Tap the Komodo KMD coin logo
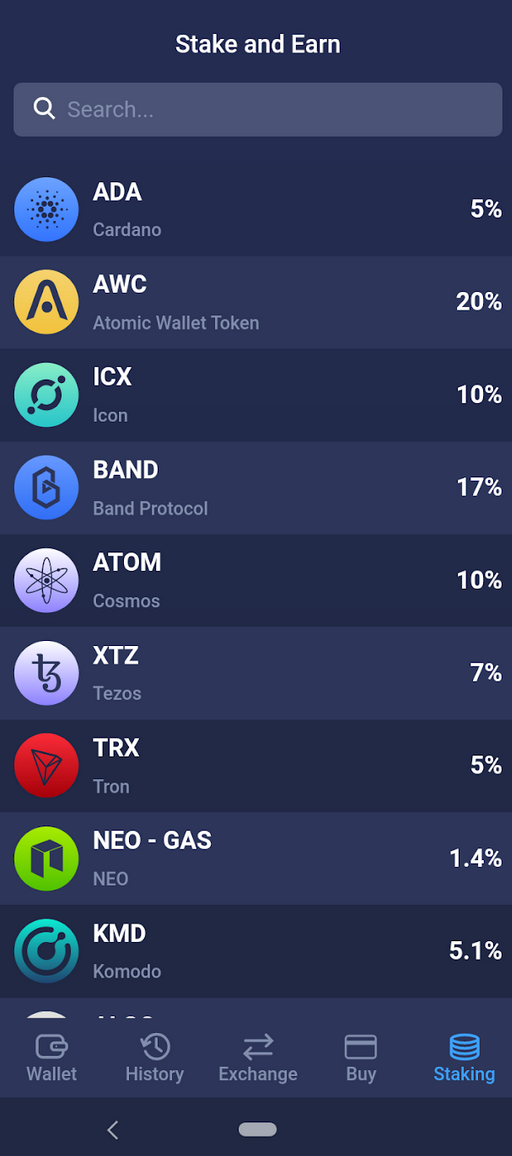 click(46, 951)
